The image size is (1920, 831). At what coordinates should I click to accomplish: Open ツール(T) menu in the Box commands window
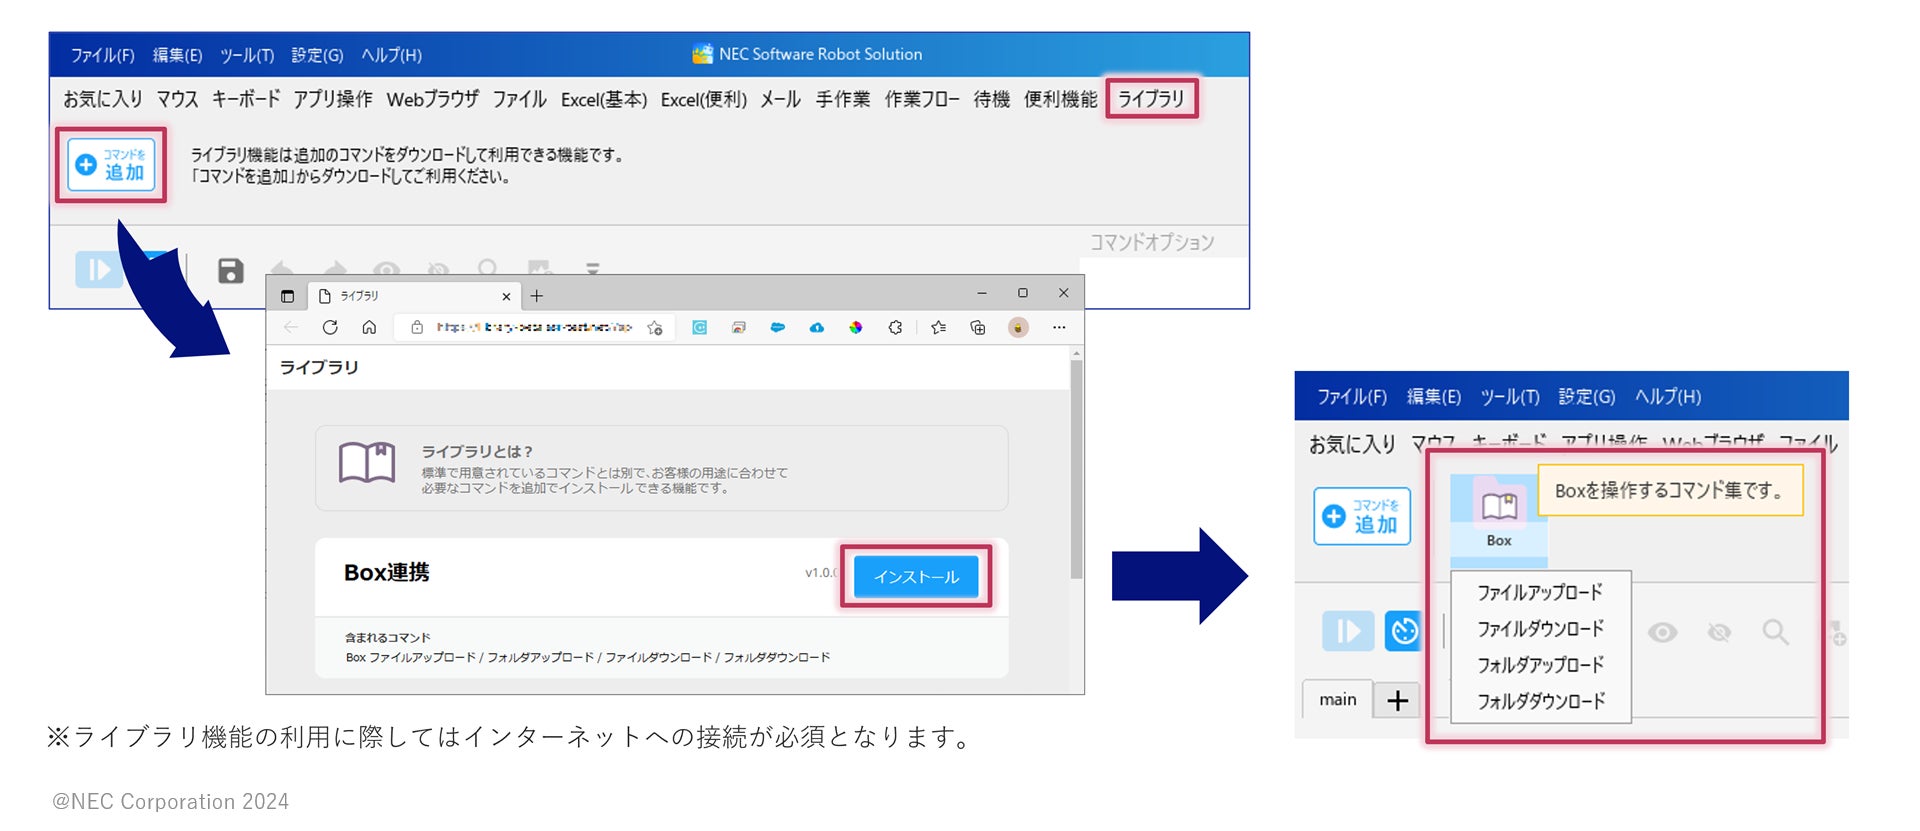click(x=1510, y=397)
